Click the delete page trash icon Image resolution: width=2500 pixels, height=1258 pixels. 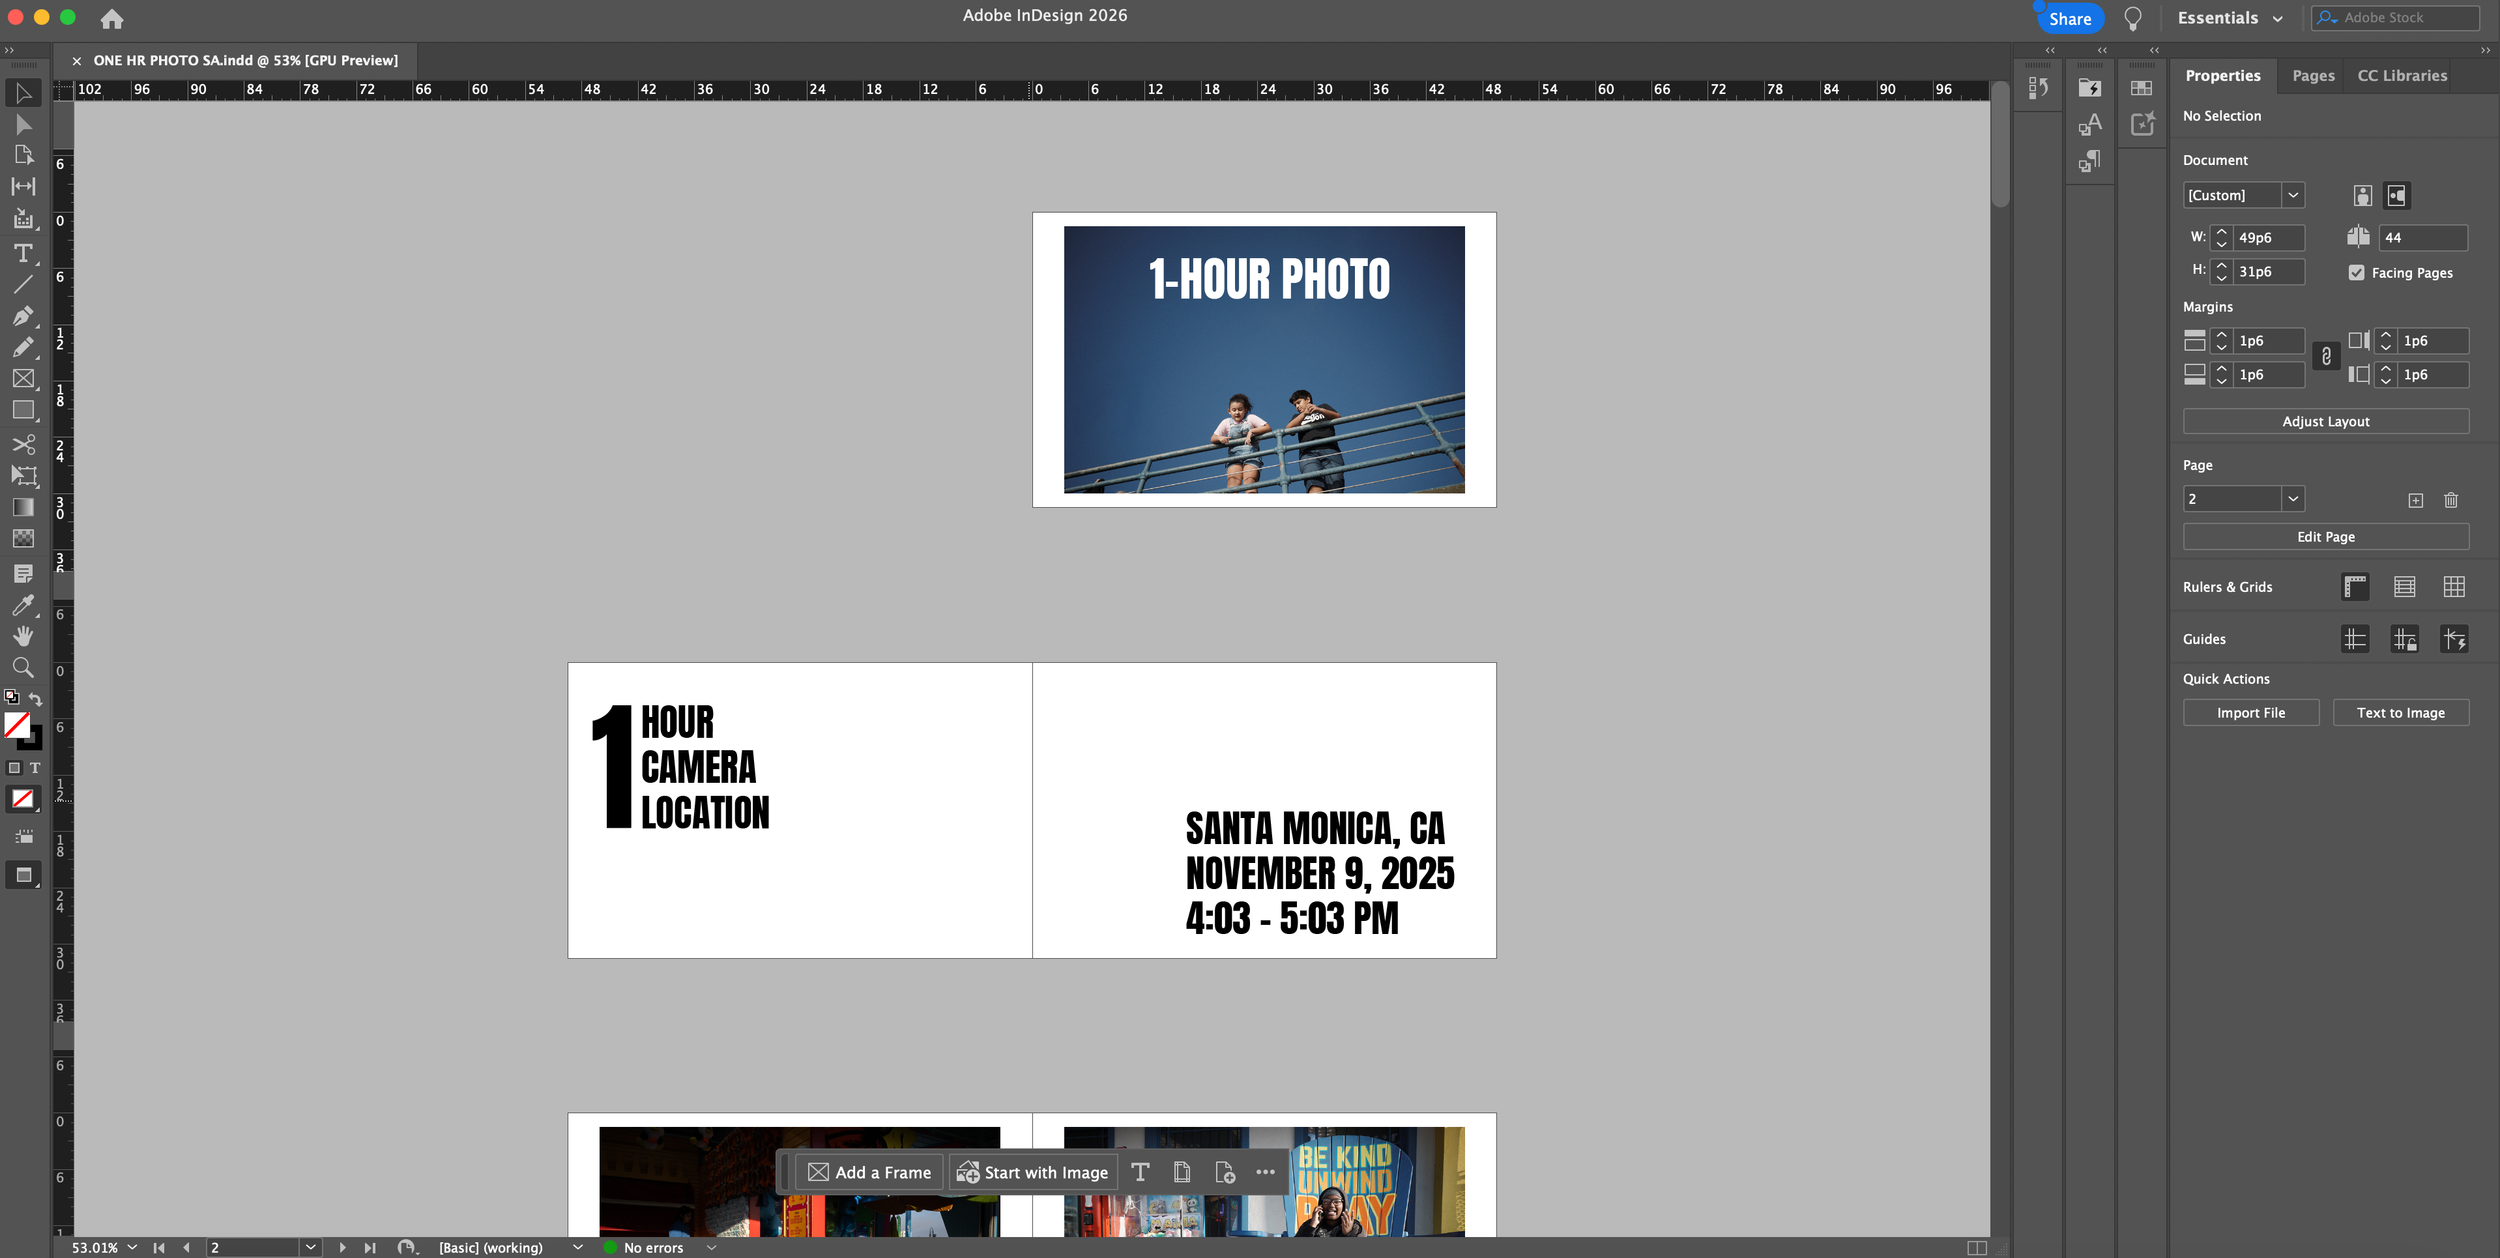[2450, 500]
